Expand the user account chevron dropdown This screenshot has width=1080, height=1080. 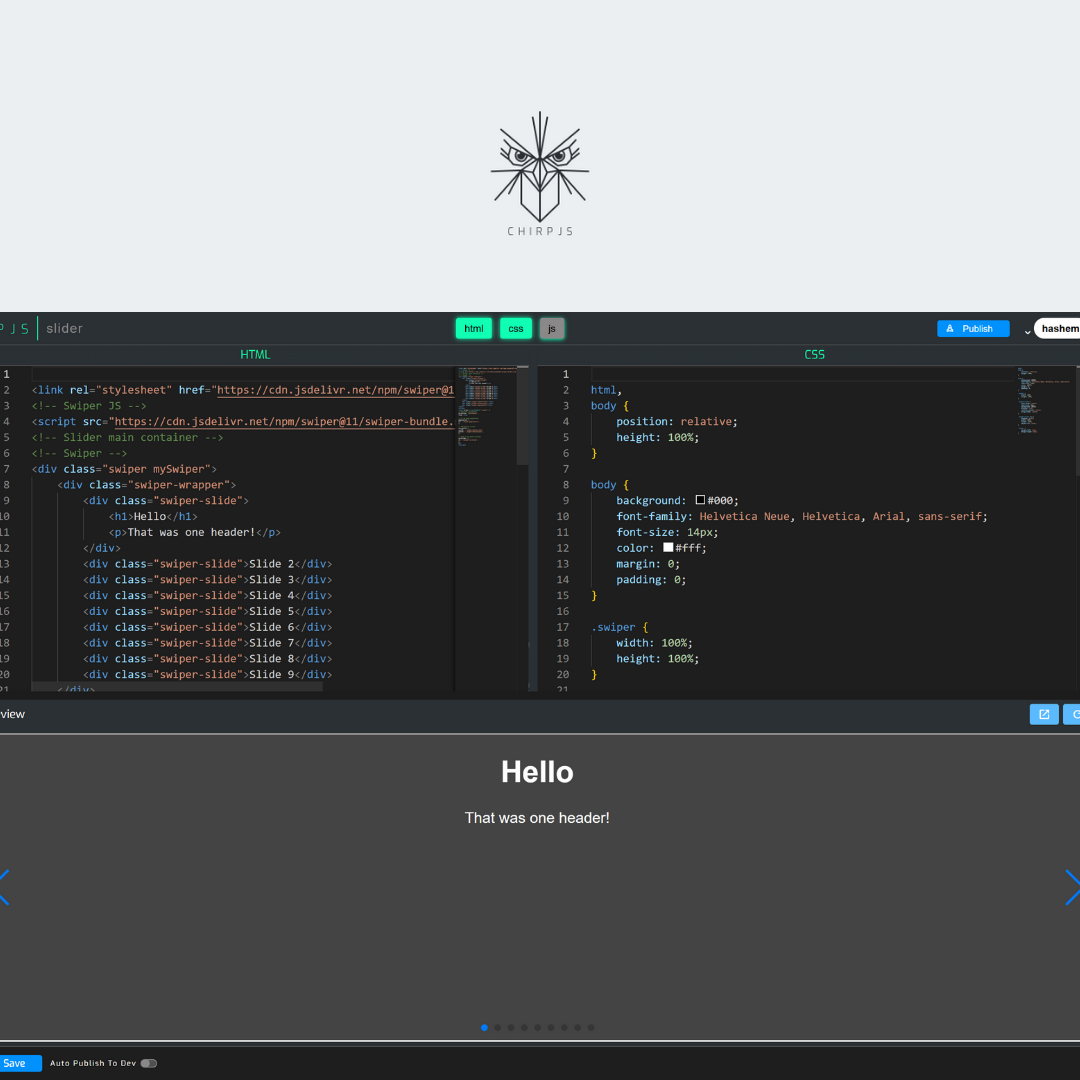coord(1027,331)
